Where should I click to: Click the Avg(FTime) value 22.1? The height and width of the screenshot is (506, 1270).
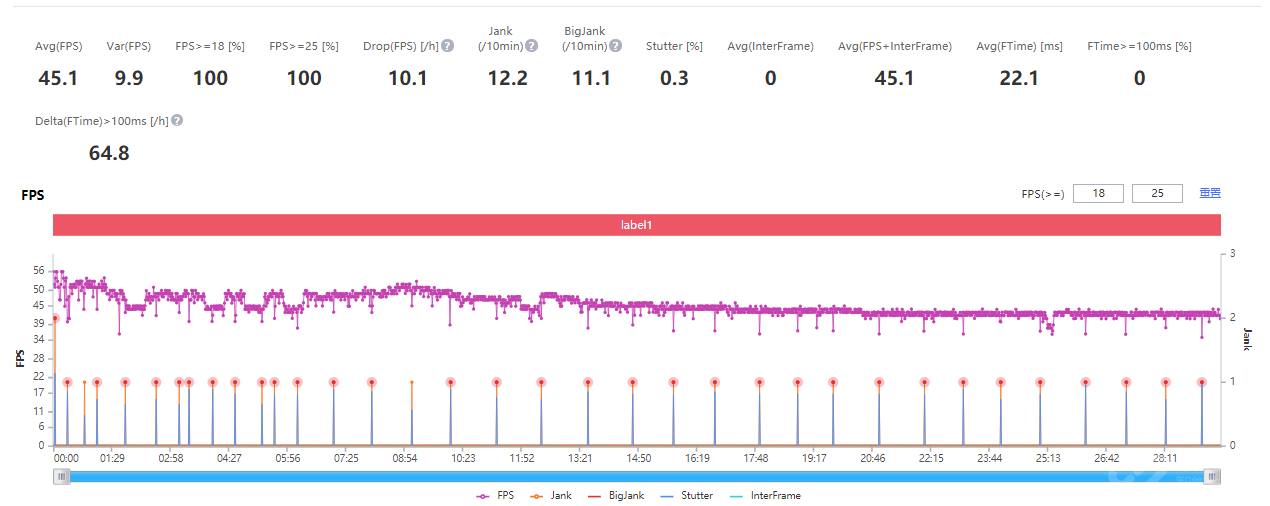[1019, 78]
